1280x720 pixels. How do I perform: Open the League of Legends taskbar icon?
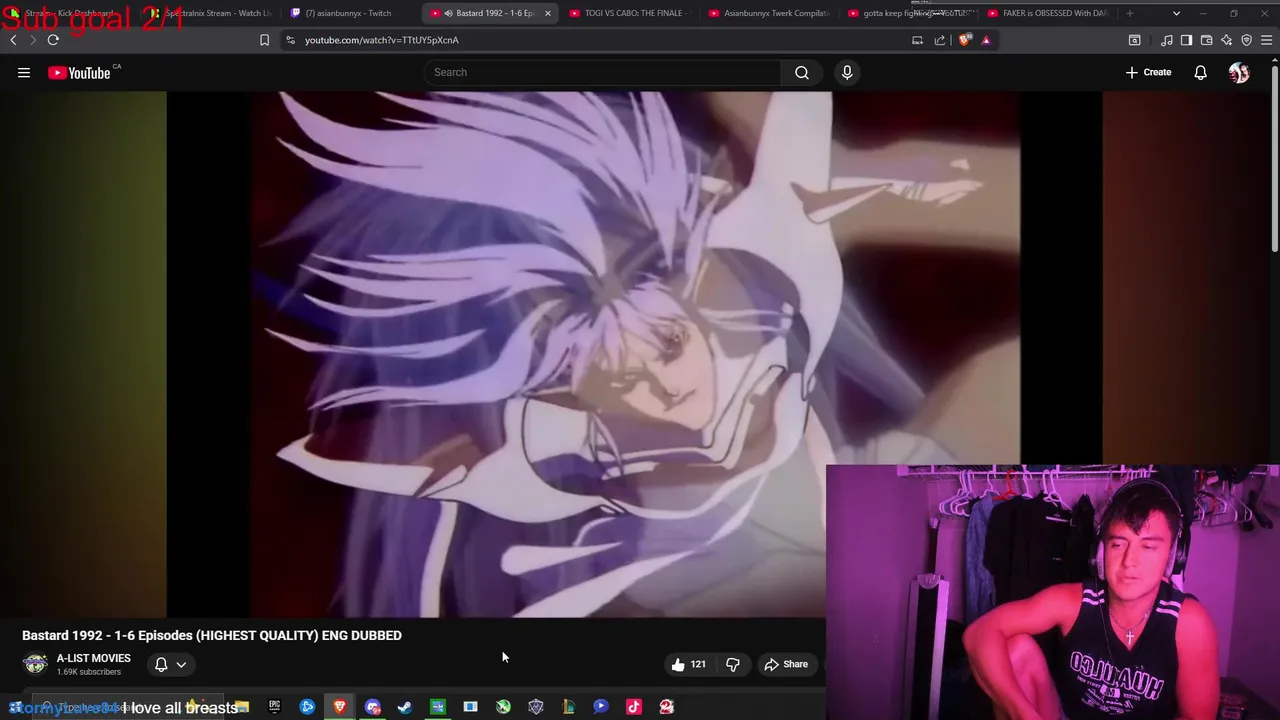(569, 707)
